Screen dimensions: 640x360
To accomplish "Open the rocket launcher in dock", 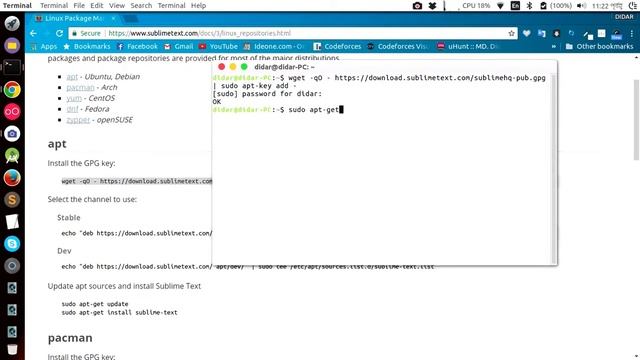I will (x=12, y=23).
